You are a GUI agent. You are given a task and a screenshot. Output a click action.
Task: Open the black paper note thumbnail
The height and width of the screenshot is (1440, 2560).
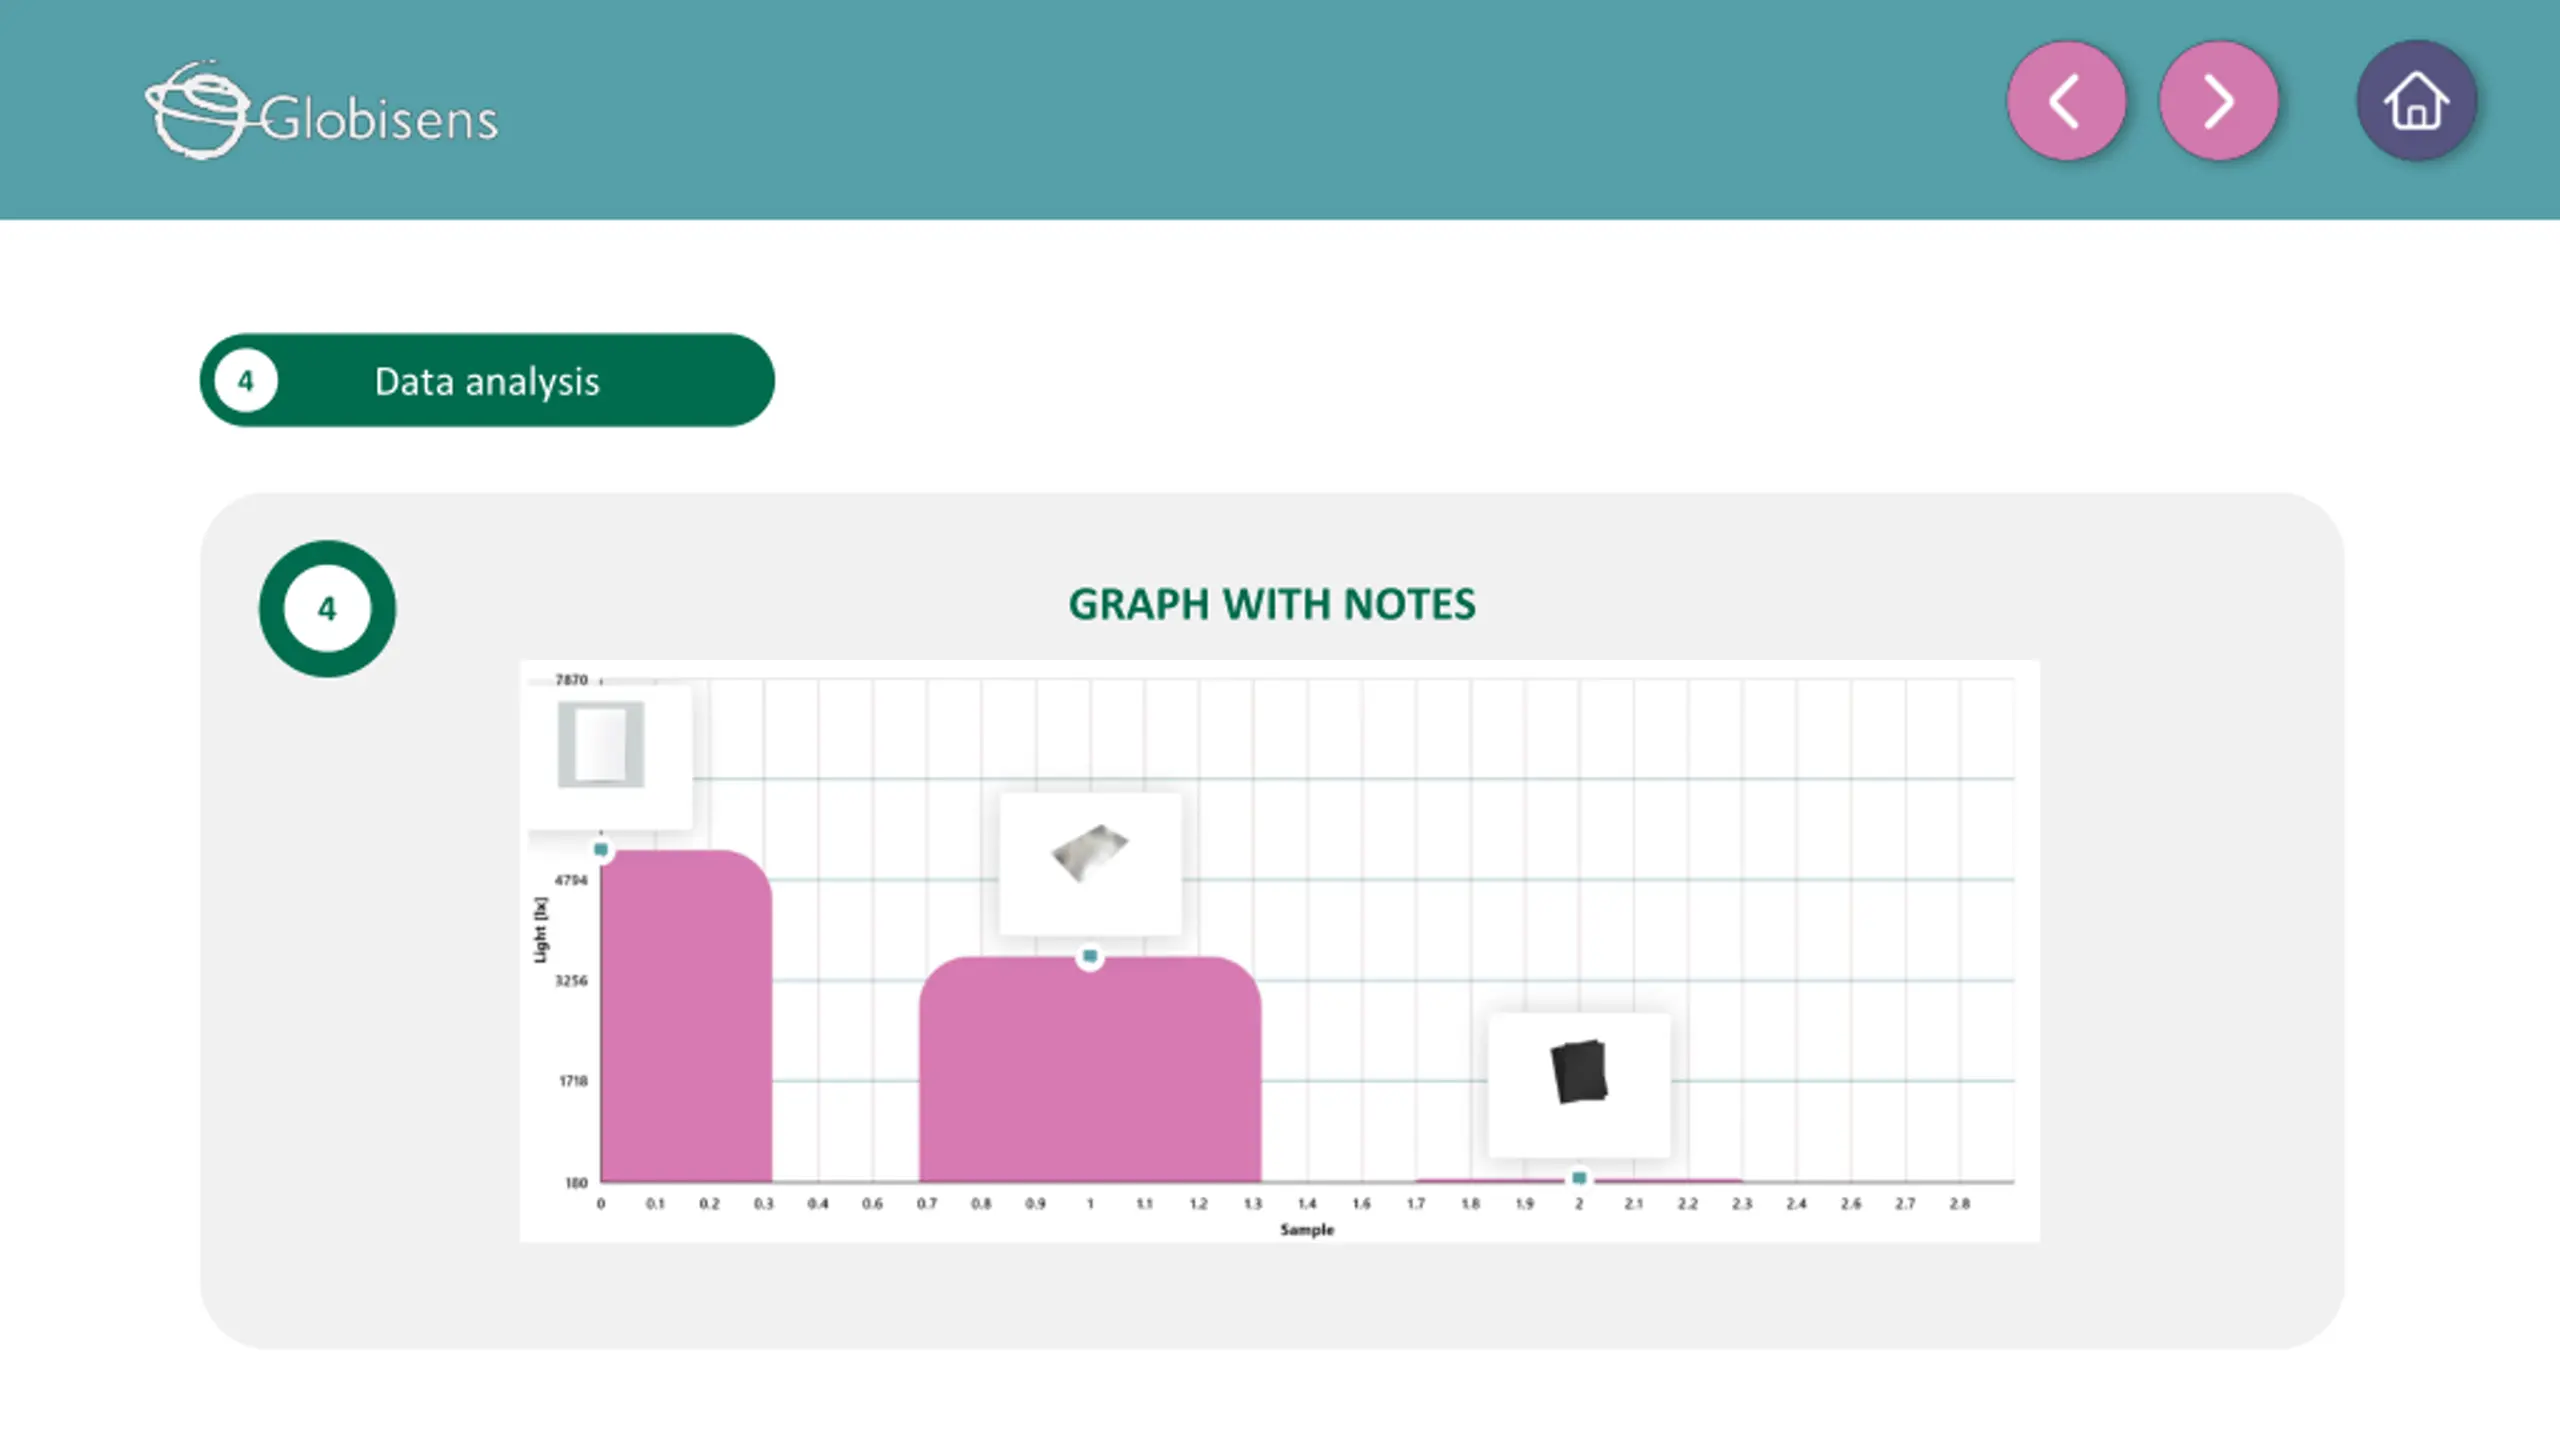coord(1579,1085)
